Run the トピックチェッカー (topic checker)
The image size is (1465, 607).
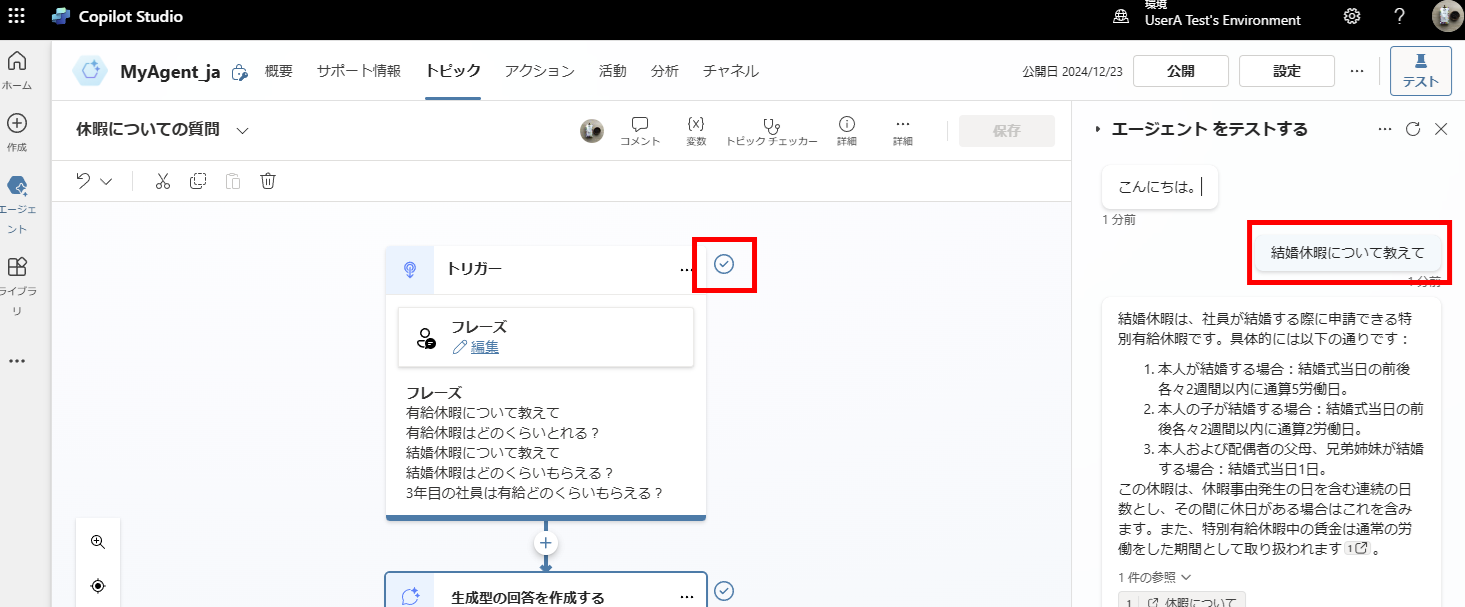tap(770, 129)
